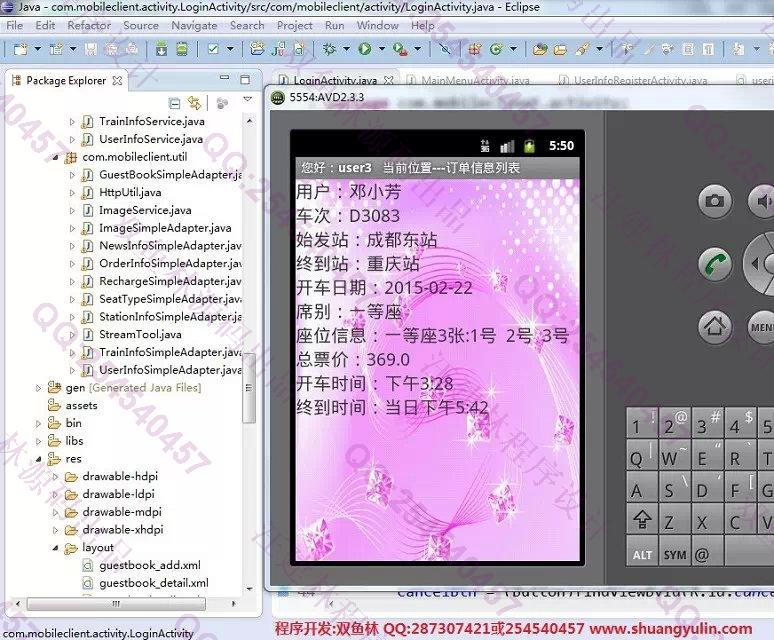Collapse the layout folder

click(55, 548)
